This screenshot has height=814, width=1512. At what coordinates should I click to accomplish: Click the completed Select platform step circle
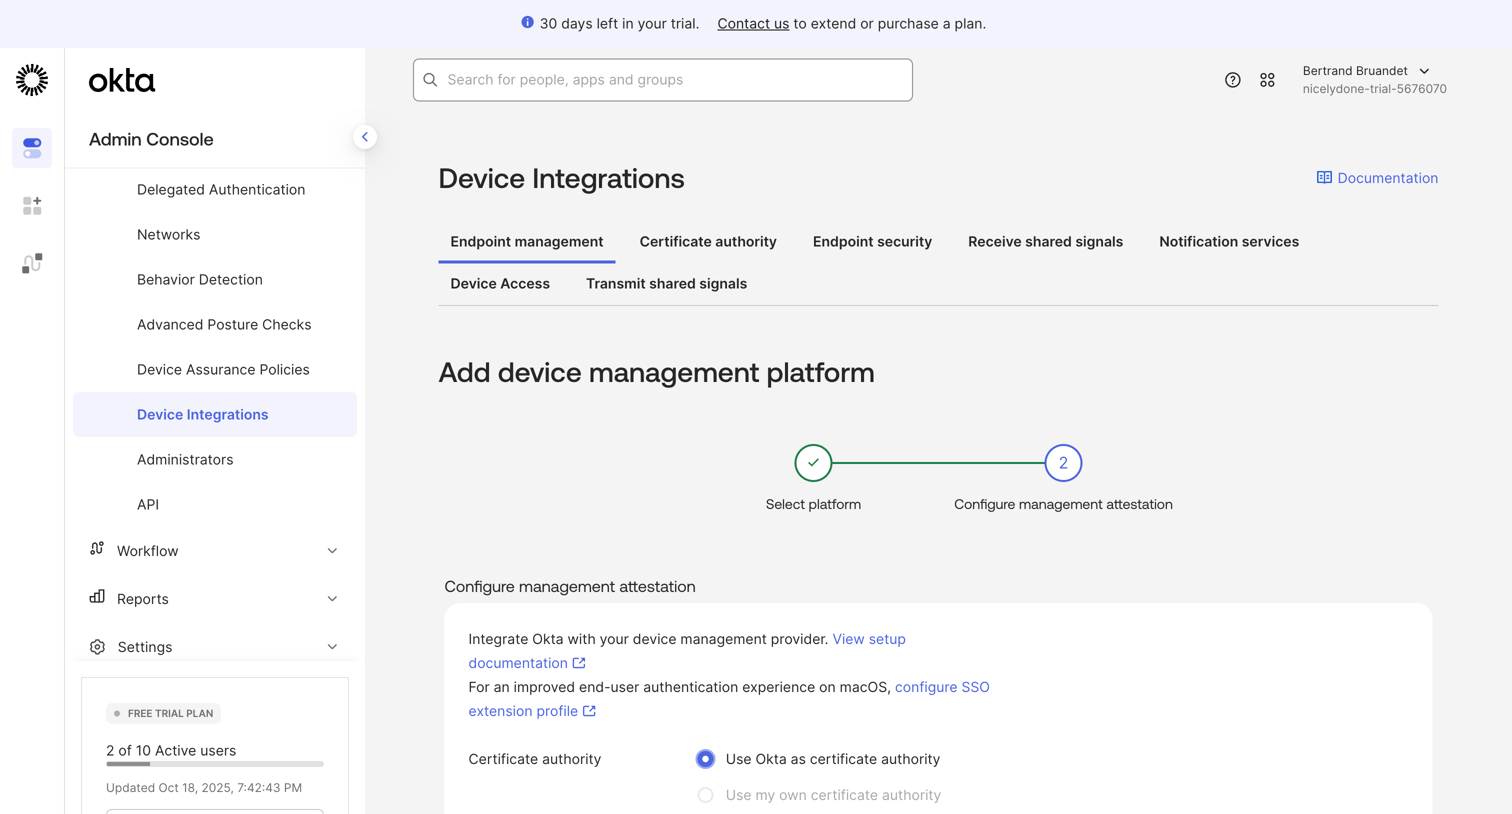click(x=813, y=463)
